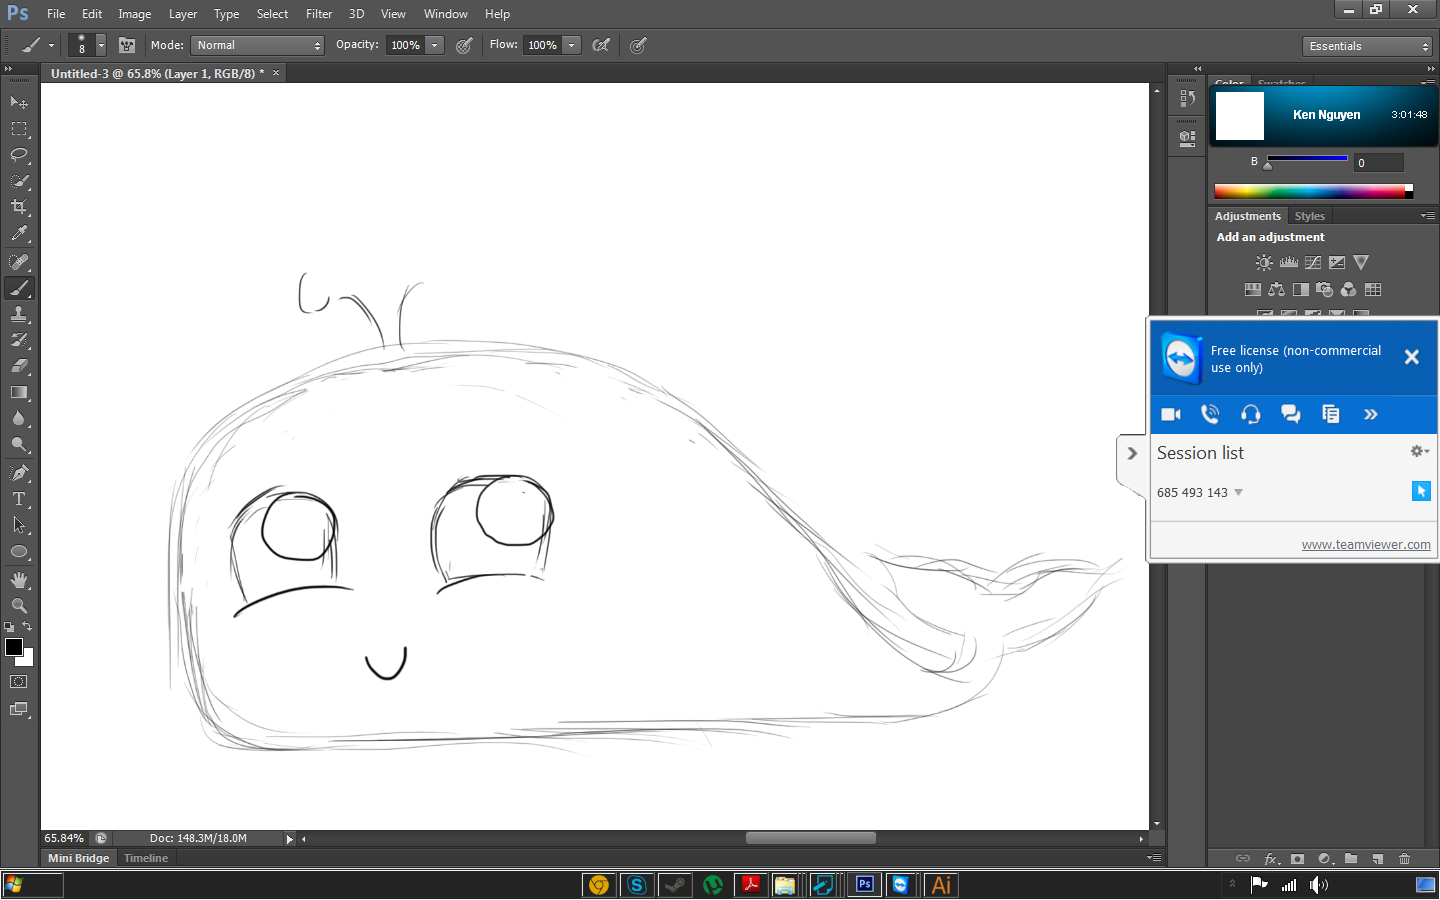Select the Lasso tool
The height and width of the screenshot is (900, 1440).
tap(19, 155)
